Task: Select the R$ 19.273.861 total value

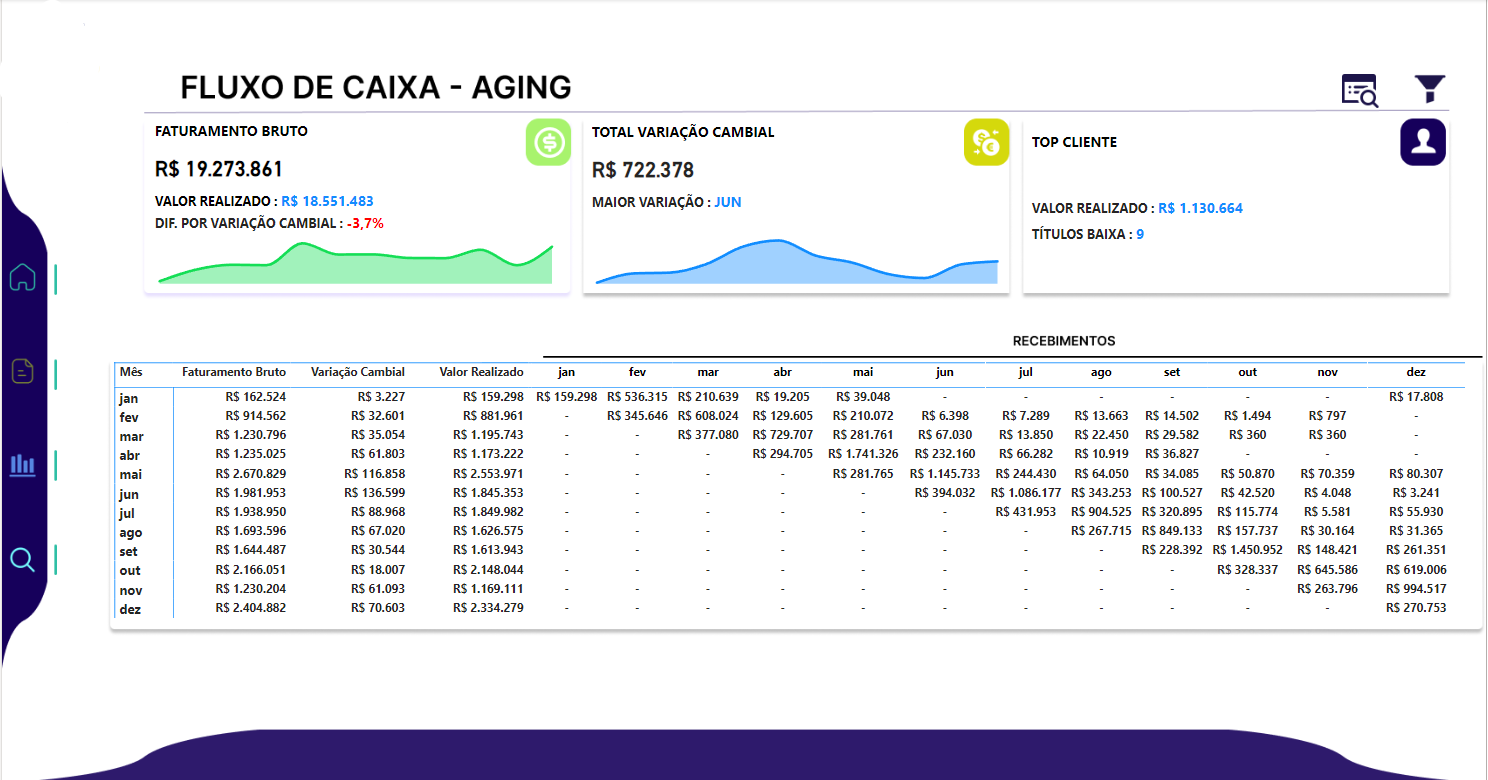Action: point(219,169)
